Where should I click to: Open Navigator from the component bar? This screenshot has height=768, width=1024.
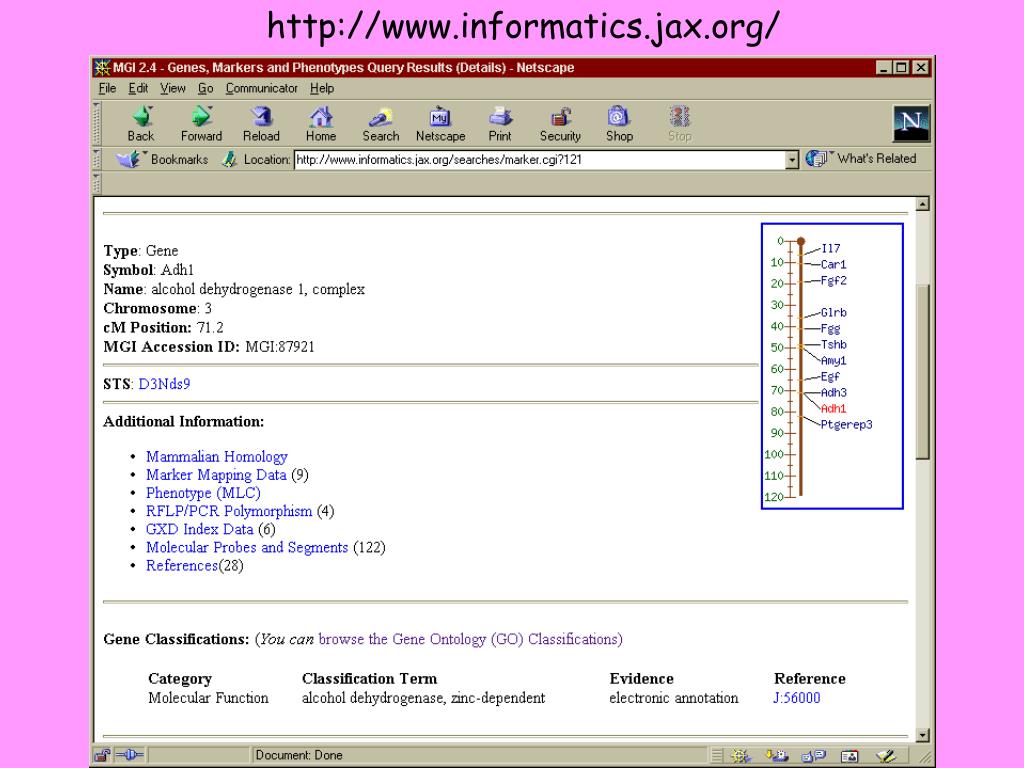click(x=741, y=756)
